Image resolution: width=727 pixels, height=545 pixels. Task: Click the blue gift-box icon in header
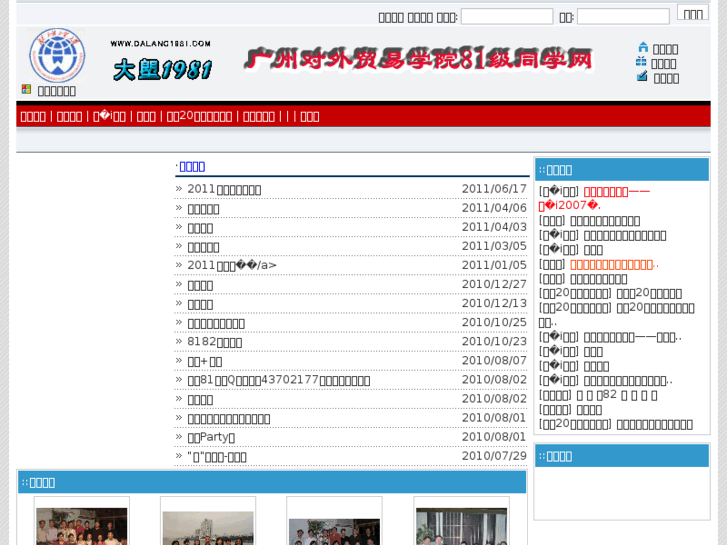pyautogui.click(x=641, y=62)
